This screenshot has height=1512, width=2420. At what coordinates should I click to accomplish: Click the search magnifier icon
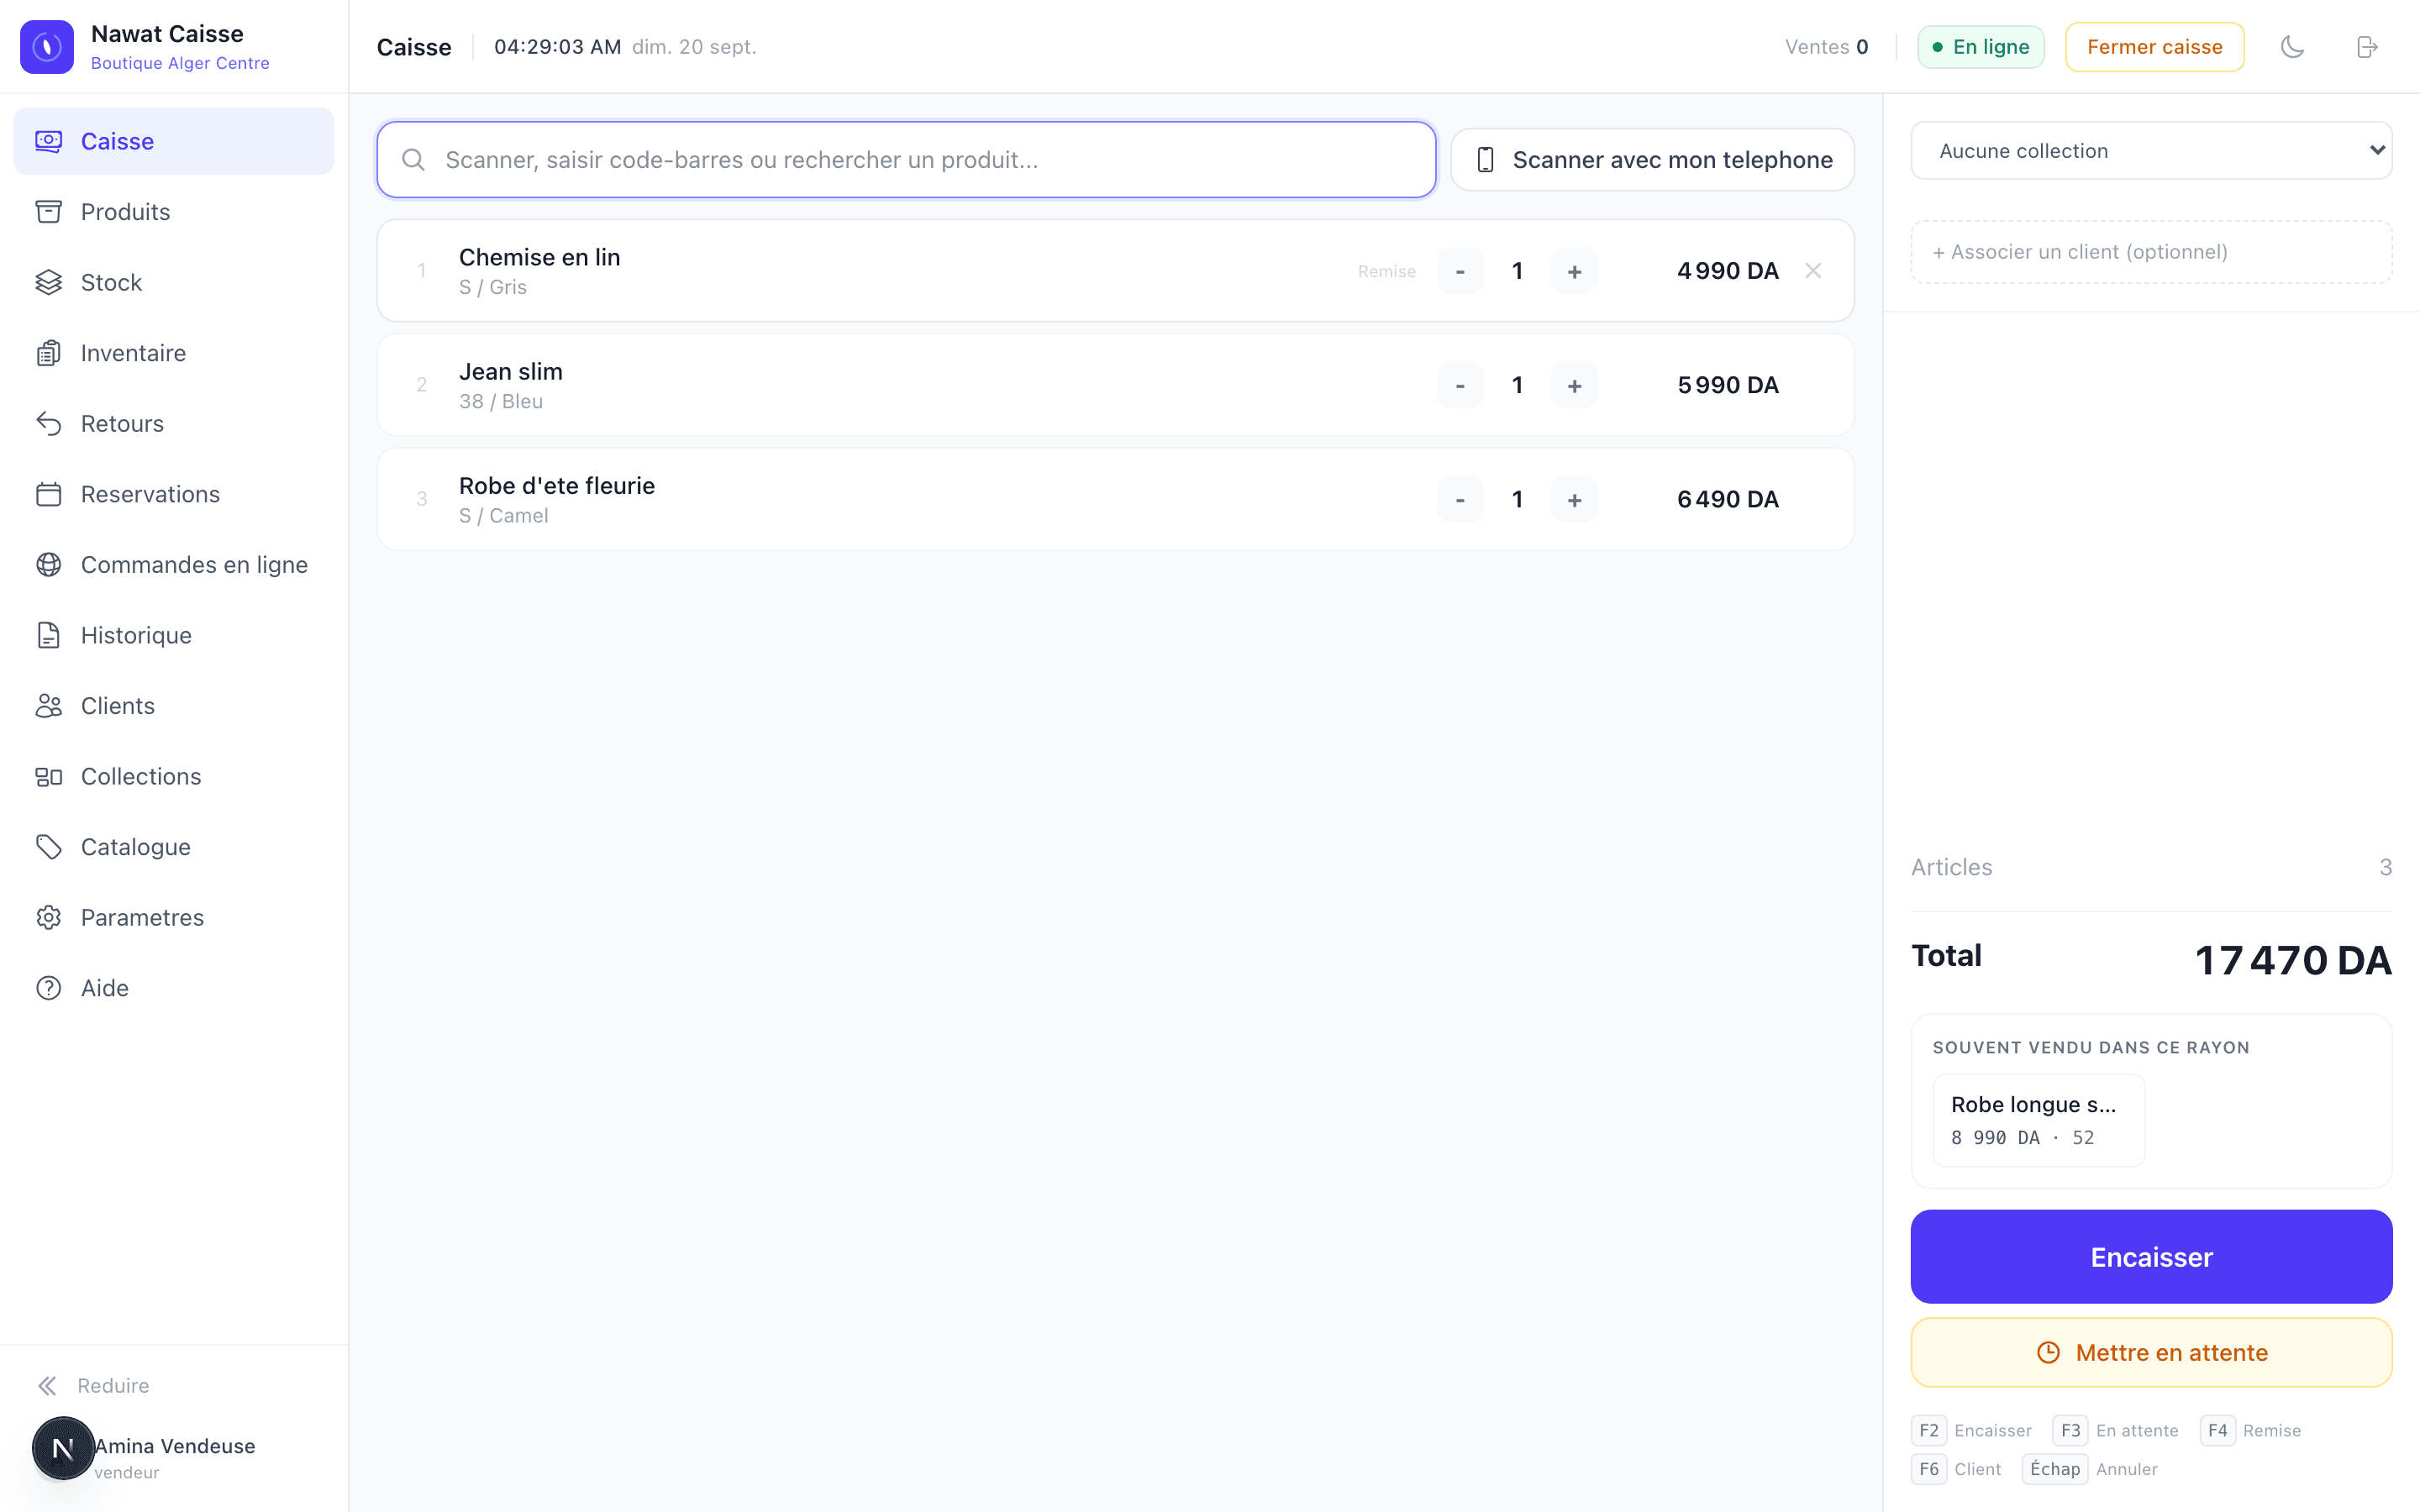[413, 160]
